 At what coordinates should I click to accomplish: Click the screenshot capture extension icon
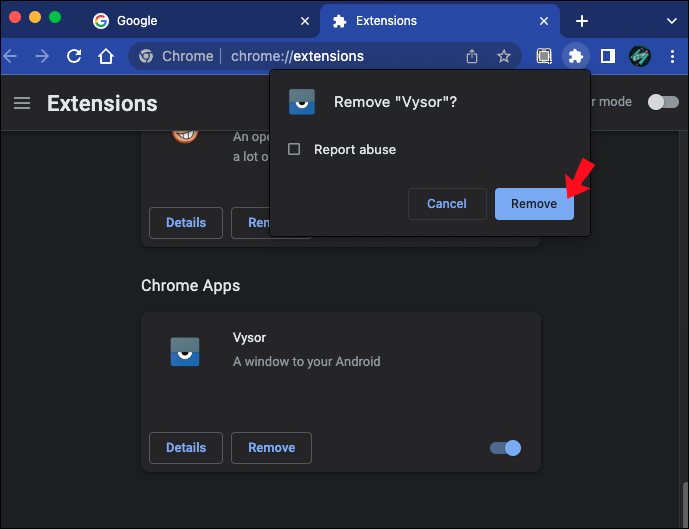pos(544,56)
